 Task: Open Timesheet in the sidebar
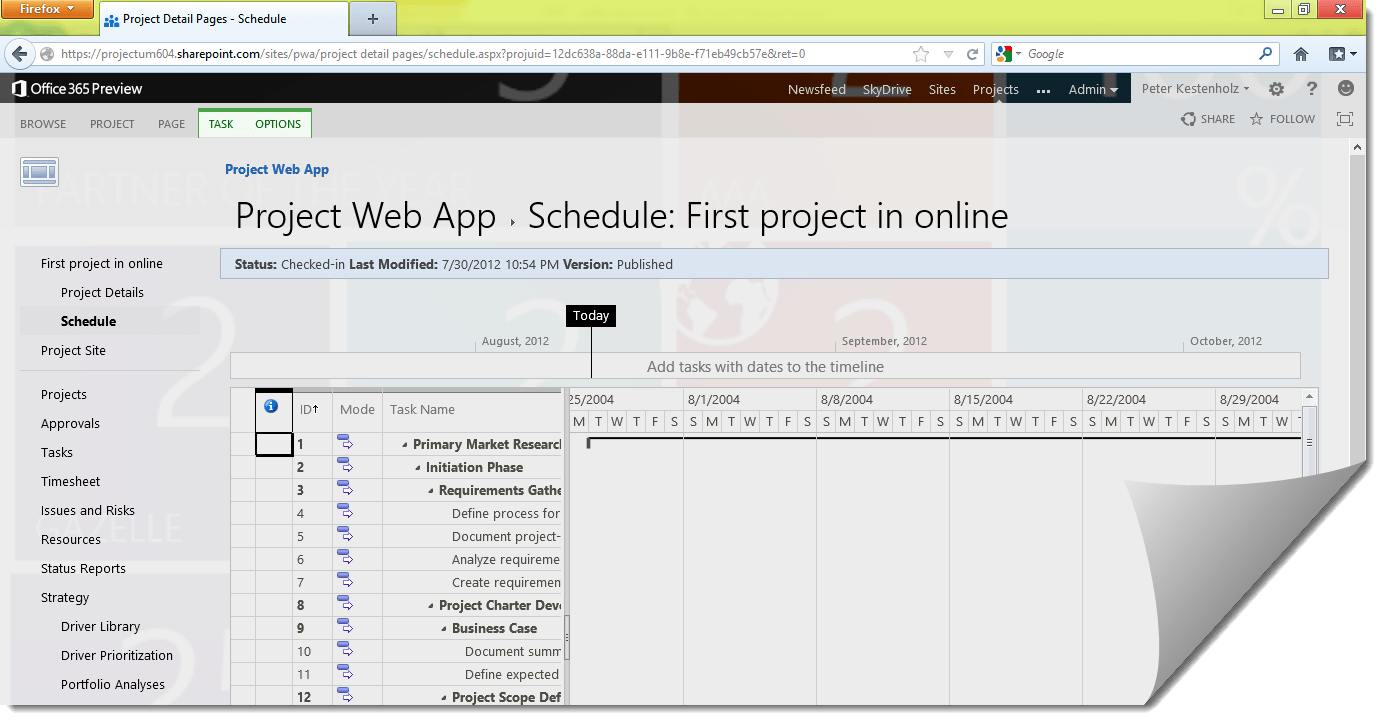[70, 482]
